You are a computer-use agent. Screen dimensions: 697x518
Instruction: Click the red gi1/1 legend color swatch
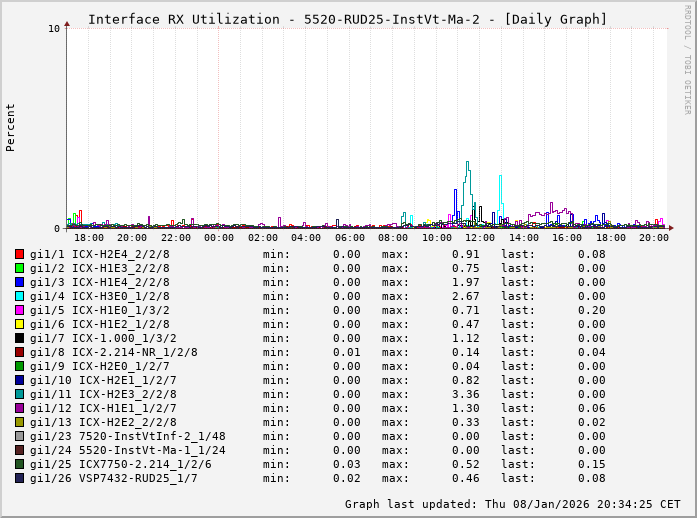(19, 254)
